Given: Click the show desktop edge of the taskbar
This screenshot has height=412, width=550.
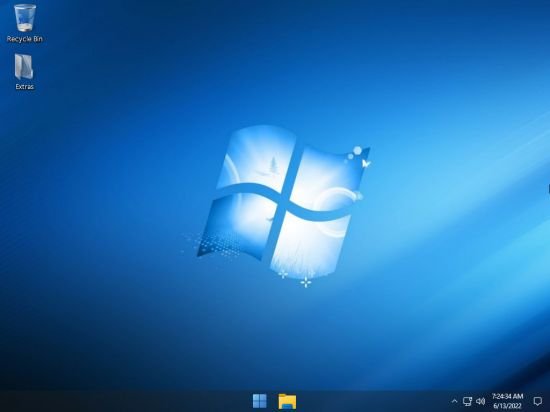Looking at the screenshot, I should pyautogui.click(x=548, y=401).
